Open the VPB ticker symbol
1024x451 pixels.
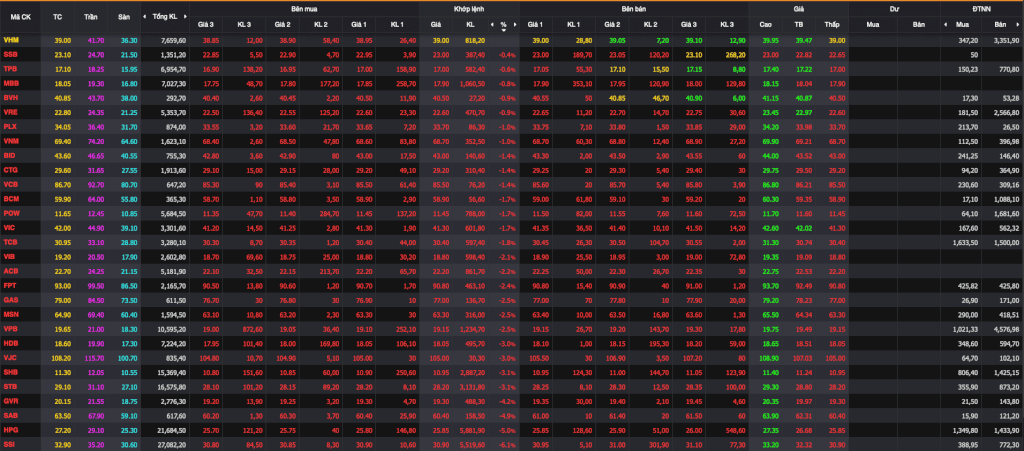10,328
